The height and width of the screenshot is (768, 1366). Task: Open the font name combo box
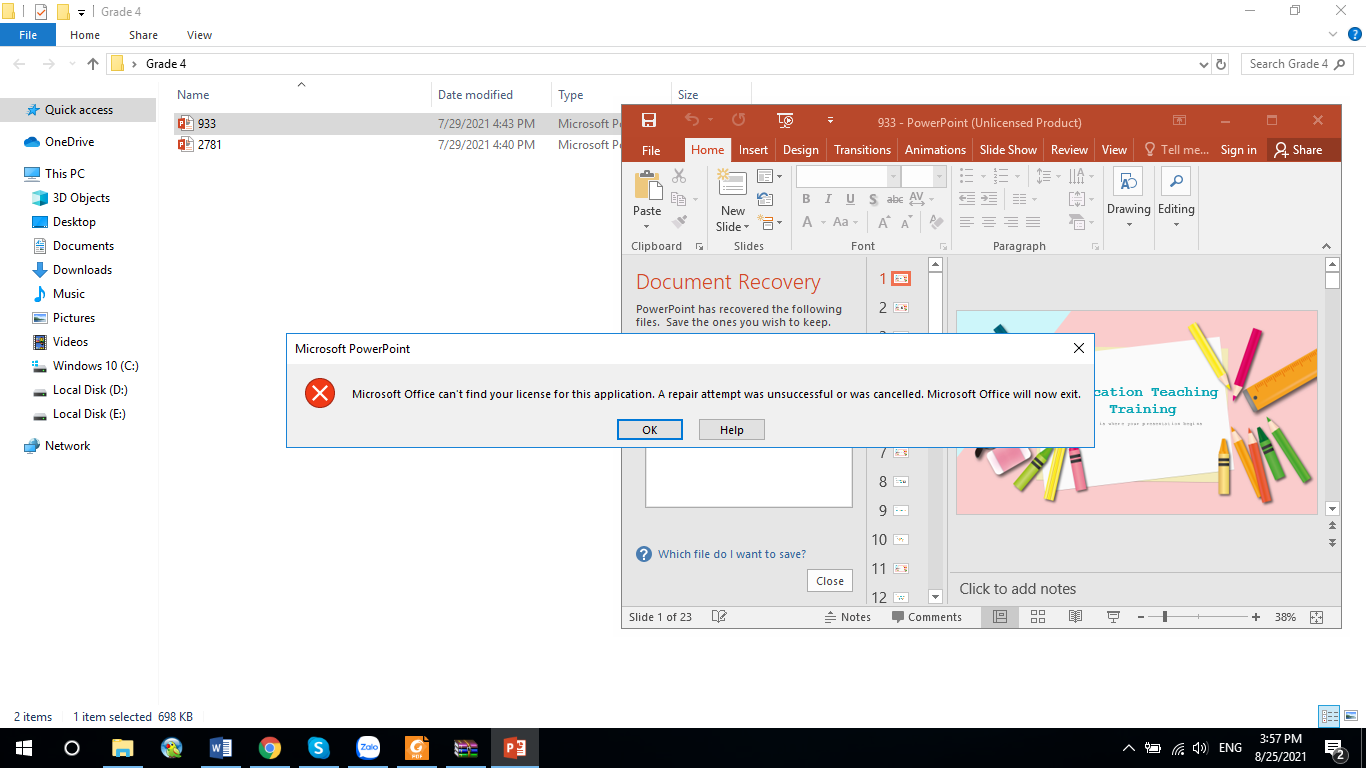848,176
